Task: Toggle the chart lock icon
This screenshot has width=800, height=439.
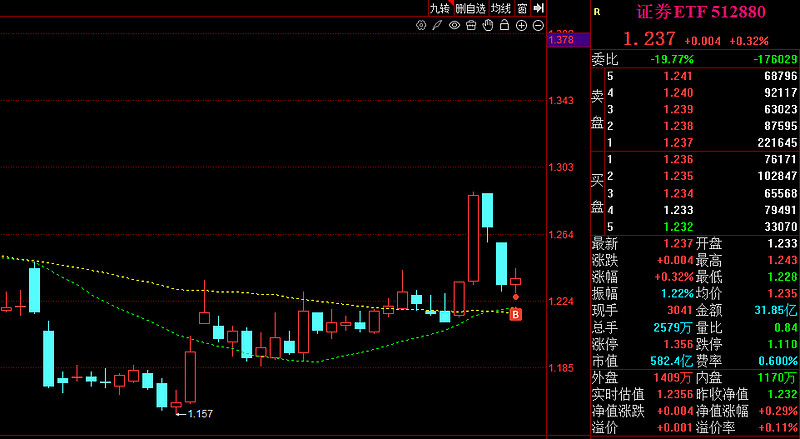Action: point(505,25)
